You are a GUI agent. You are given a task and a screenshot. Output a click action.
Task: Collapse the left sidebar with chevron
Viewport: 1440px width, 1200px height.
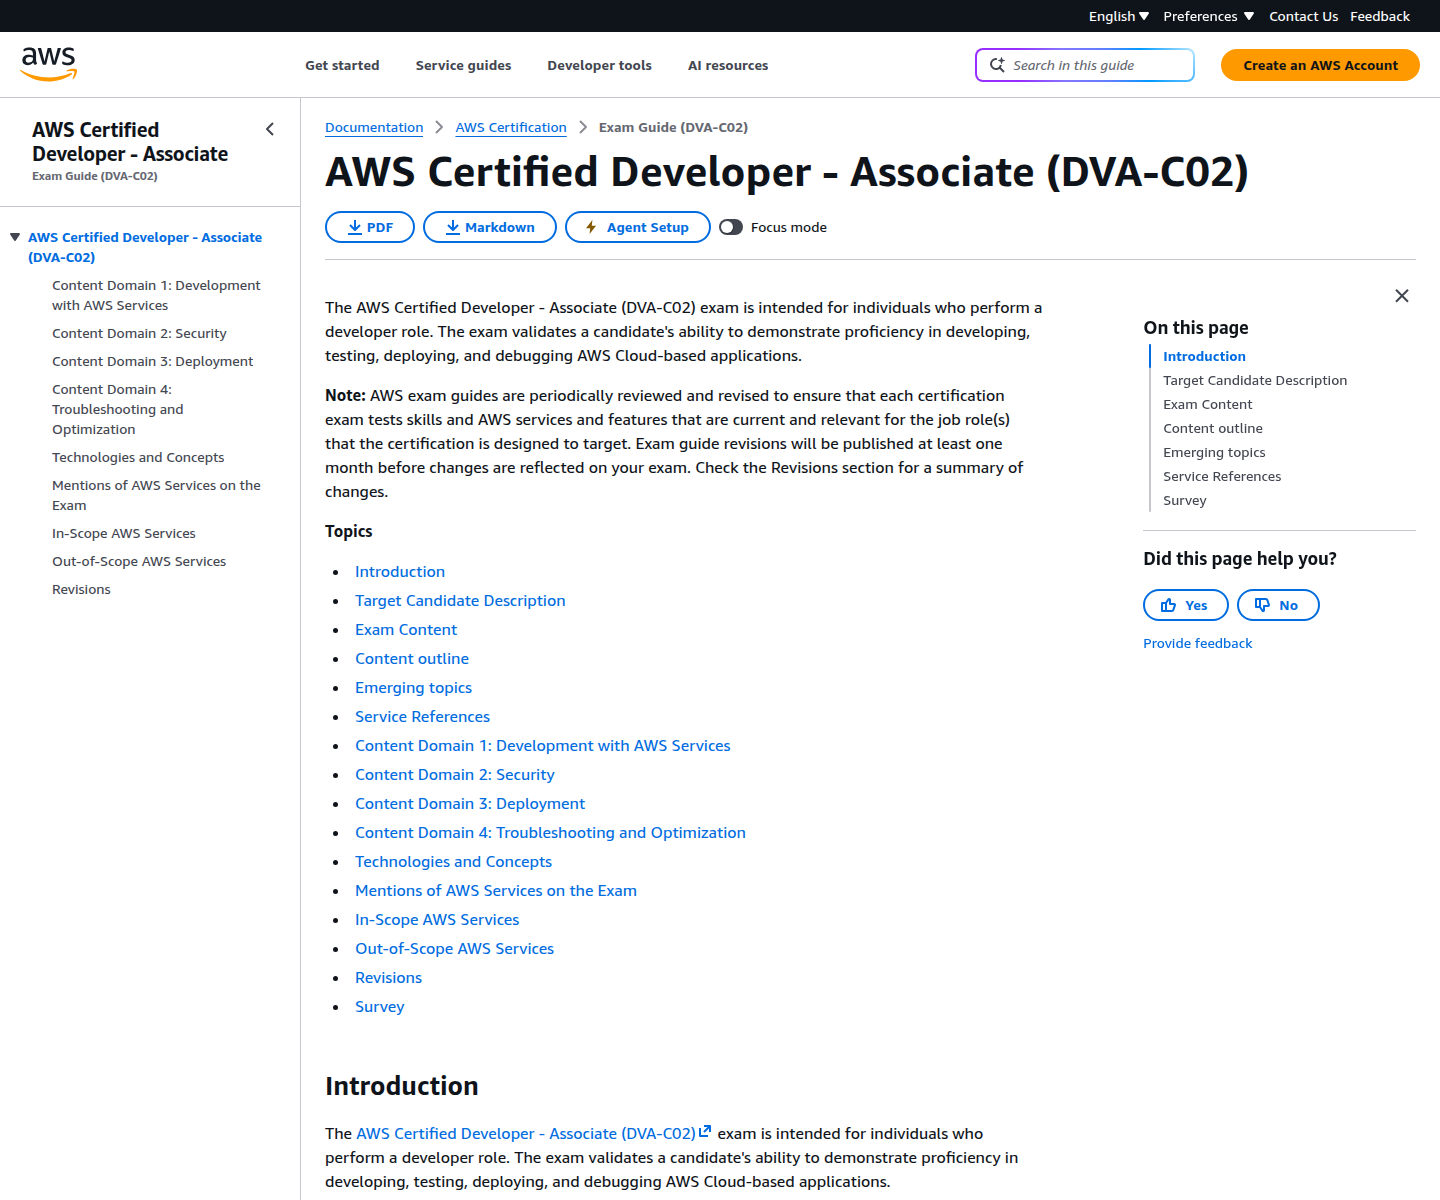pos(270,129)
